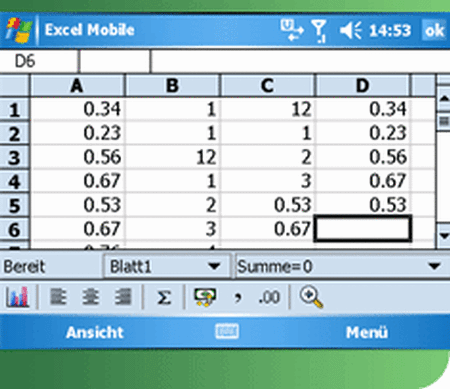Select row 1 header
450x389 pixels.
pyautogui.click(x=14, y=110)
